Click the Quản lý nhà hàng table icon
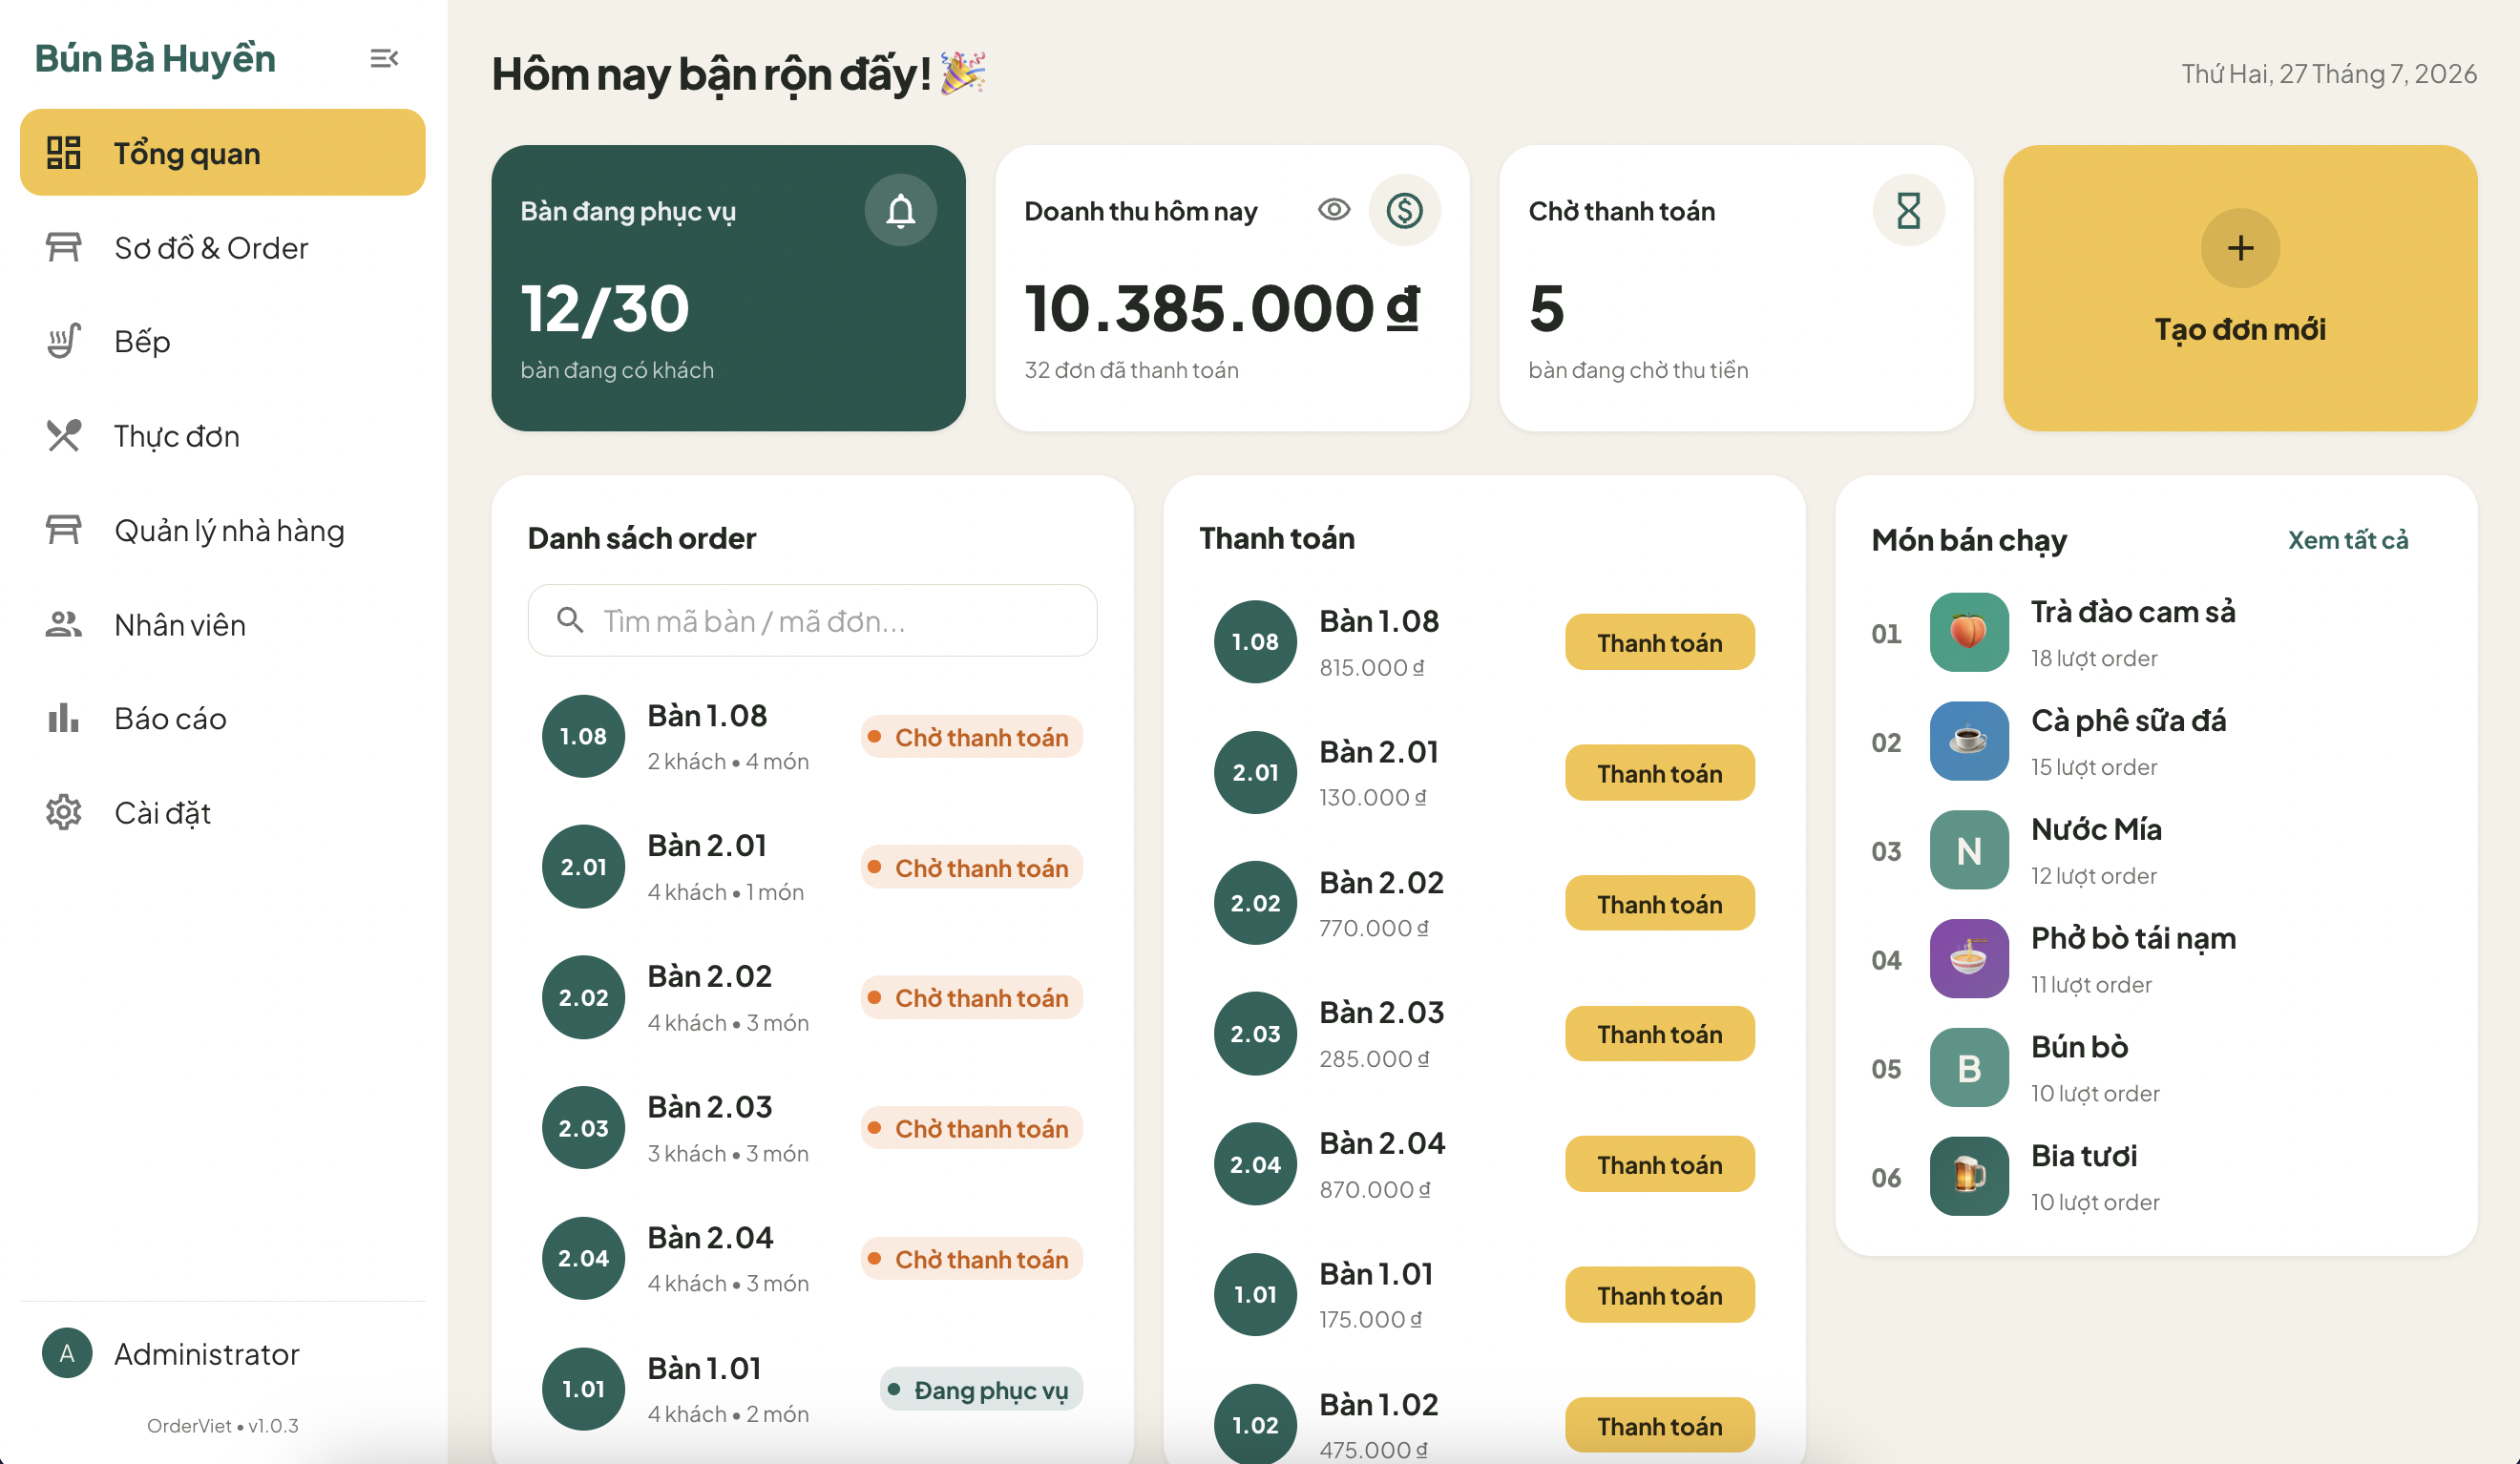Image resolution: width=2520 pixels, height=1464 pixels. [x=64, y=530]
